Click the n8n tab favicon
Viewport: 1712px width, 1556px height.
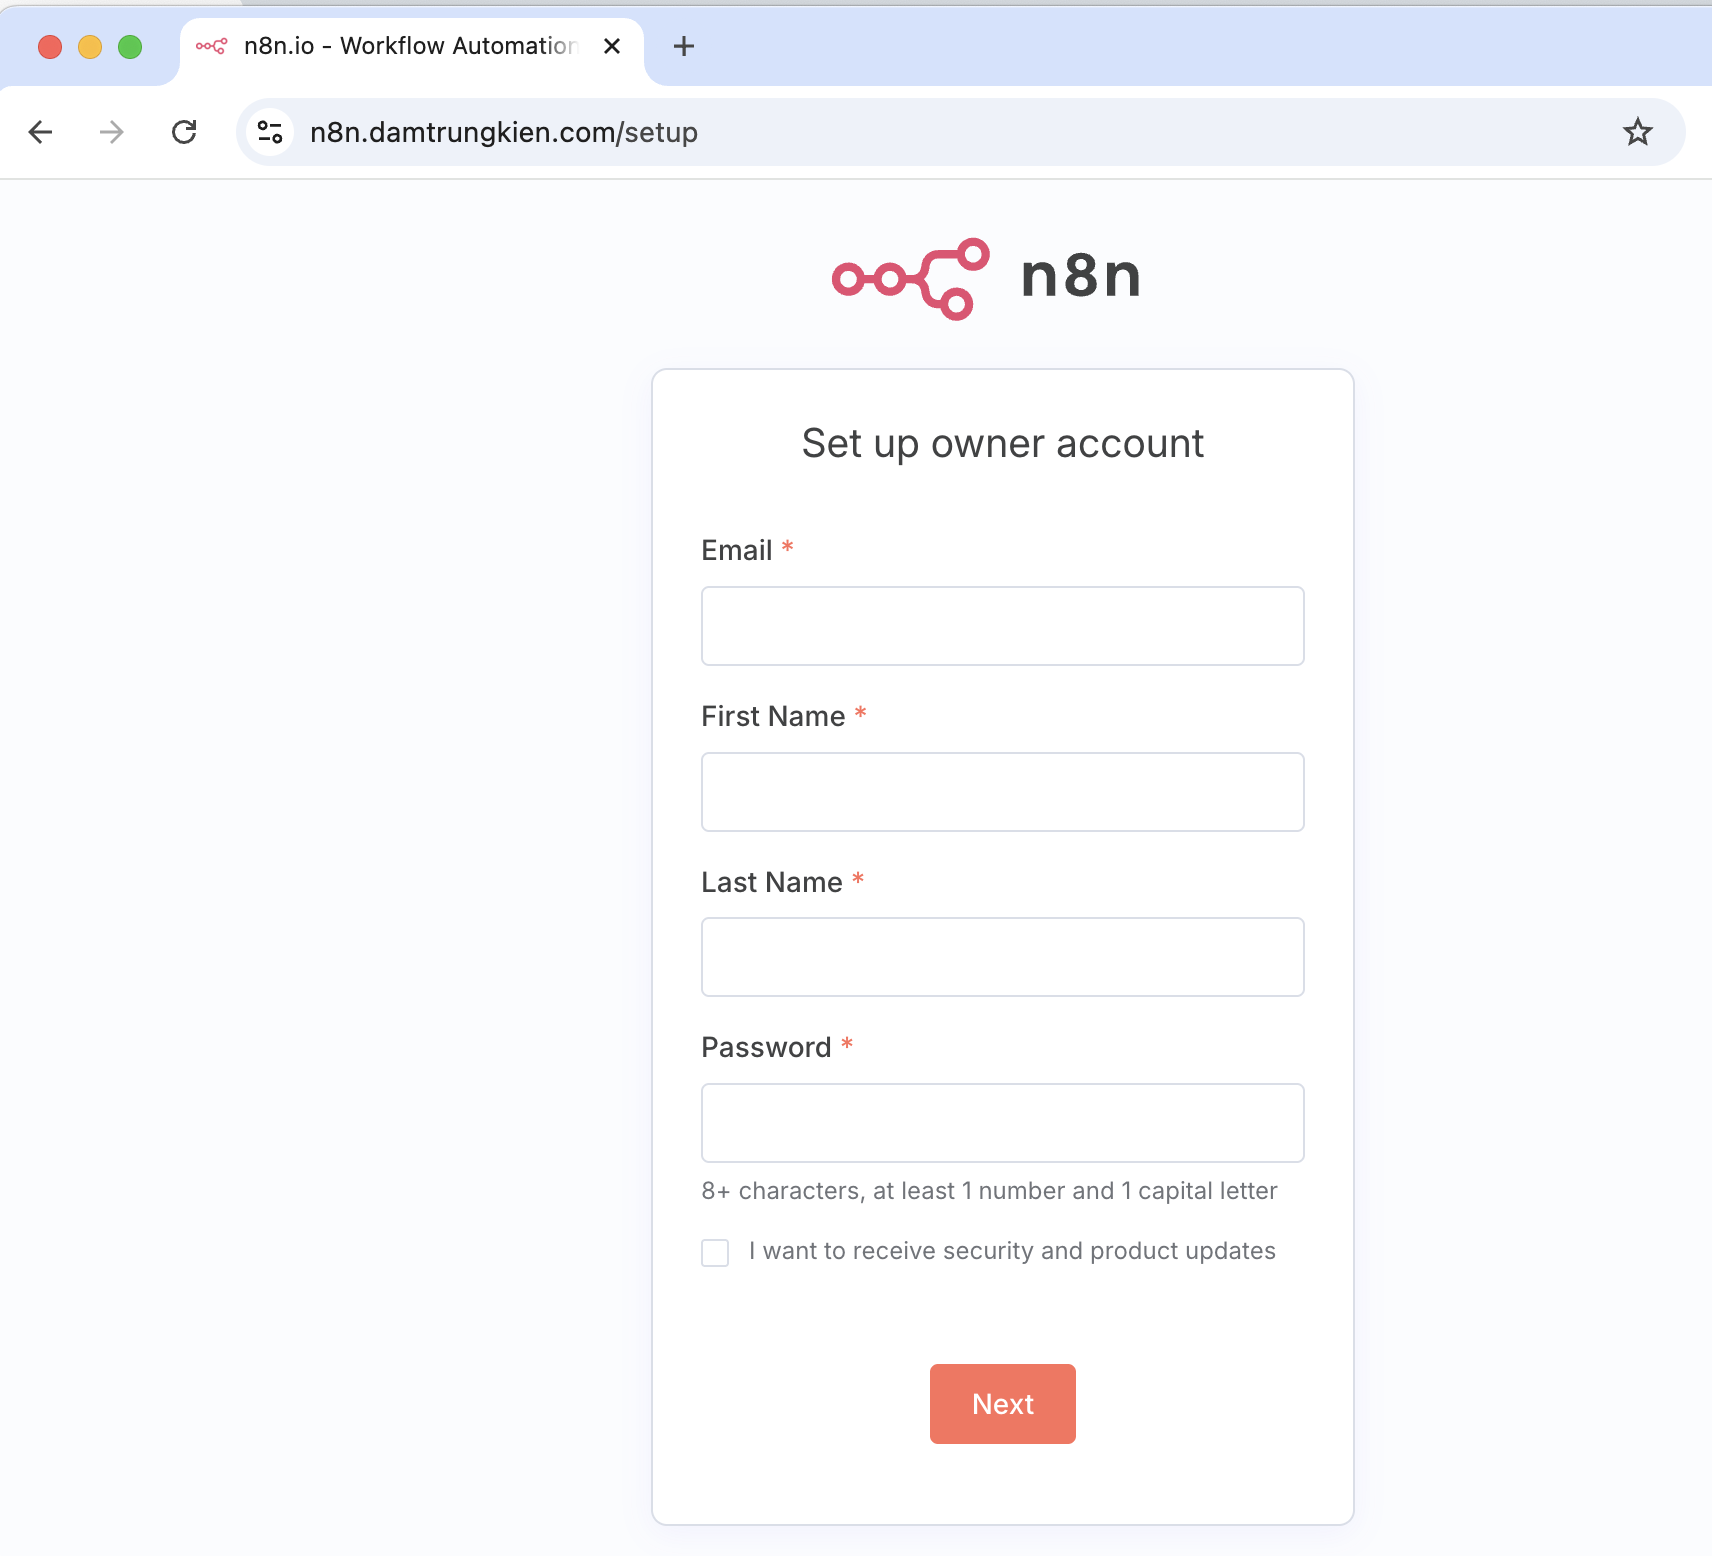click(x=211, y=46)
